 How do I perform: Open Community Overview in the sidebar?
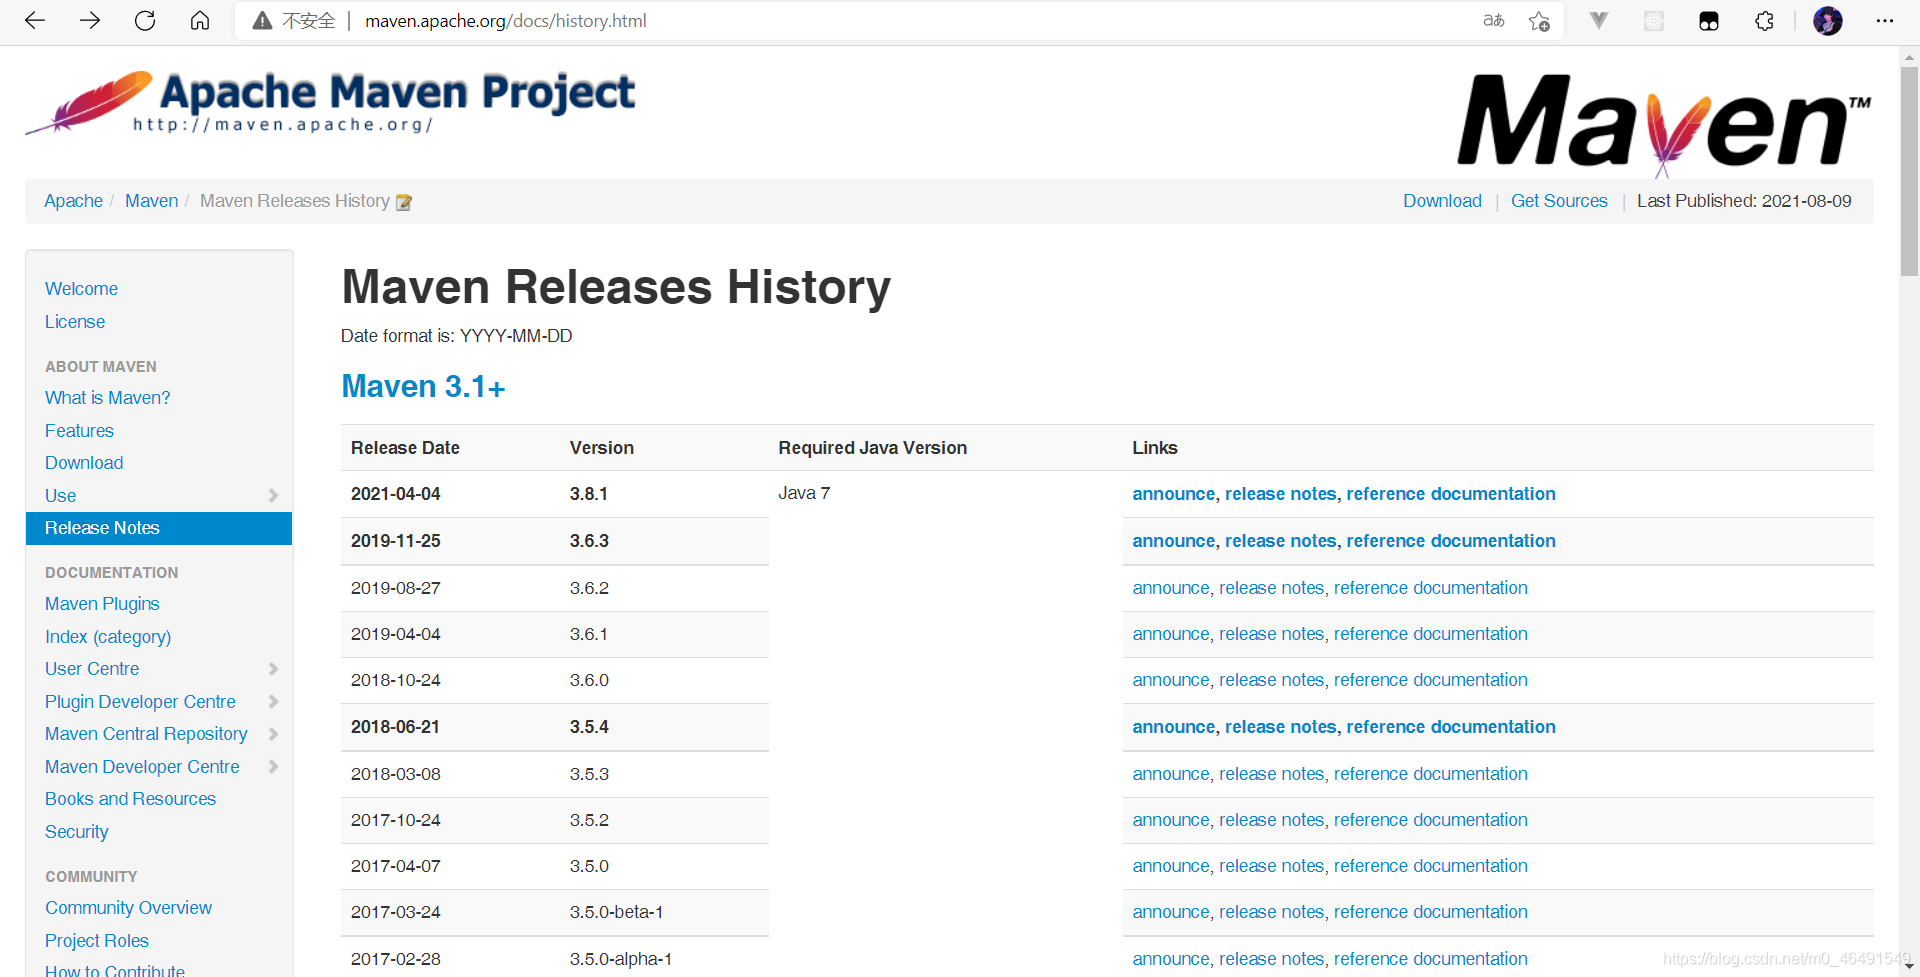coord(128,908)
